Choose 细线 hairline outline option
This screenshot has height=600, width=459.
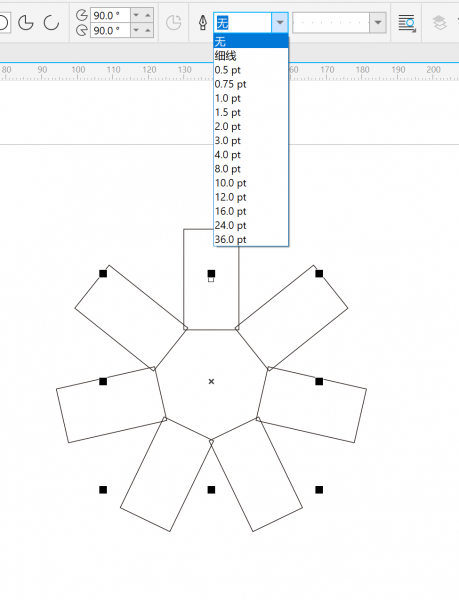[251, 56]
